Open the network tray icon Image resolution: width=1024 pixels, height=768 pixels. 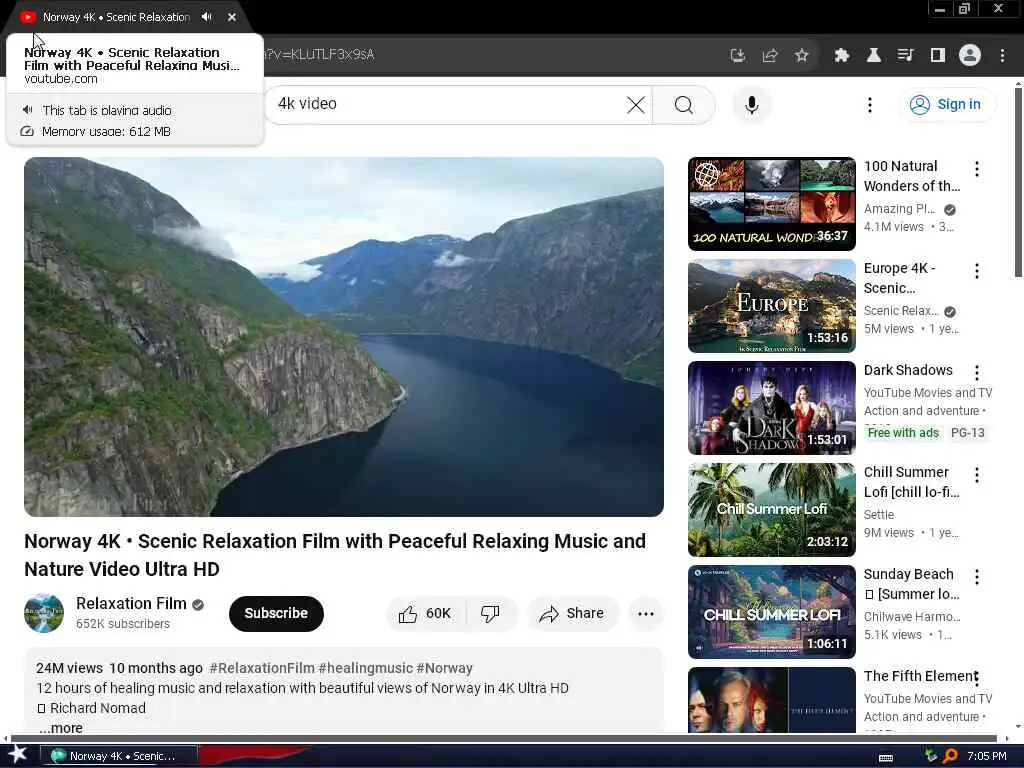[x=931, y=756]
